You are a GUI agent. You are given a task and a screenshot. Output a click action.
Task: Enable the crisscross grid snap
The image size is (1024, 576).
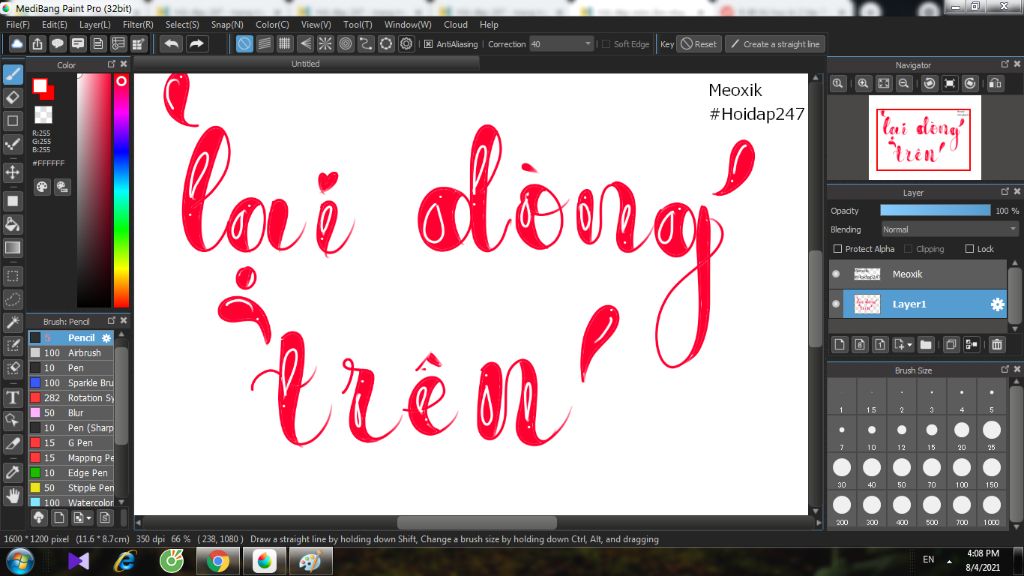click(285, 44)
